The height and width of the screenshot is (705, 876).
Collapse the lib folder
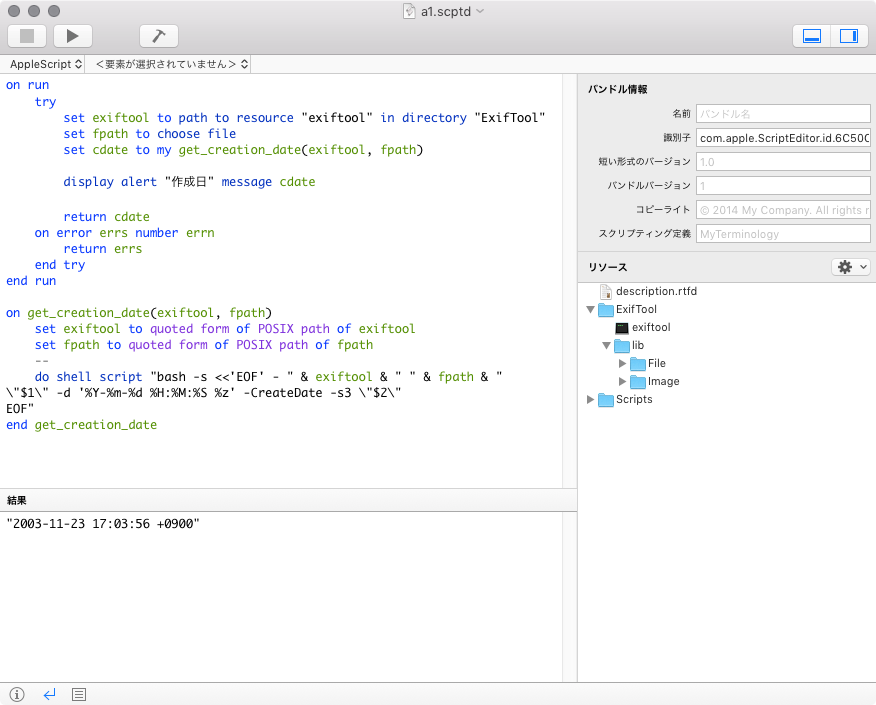click(x=606, y=346)
